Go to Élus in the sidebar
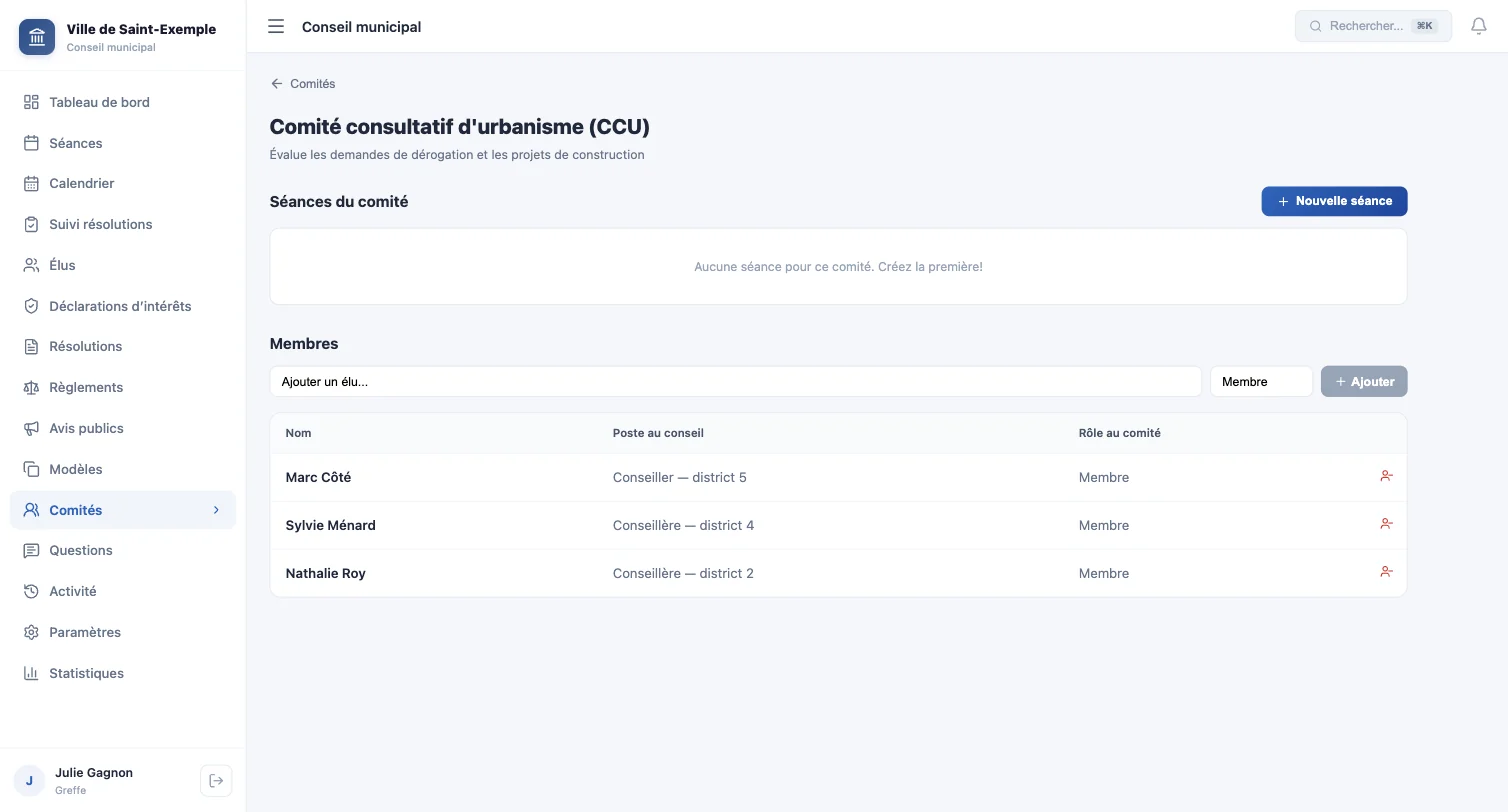 click(122, 265)
